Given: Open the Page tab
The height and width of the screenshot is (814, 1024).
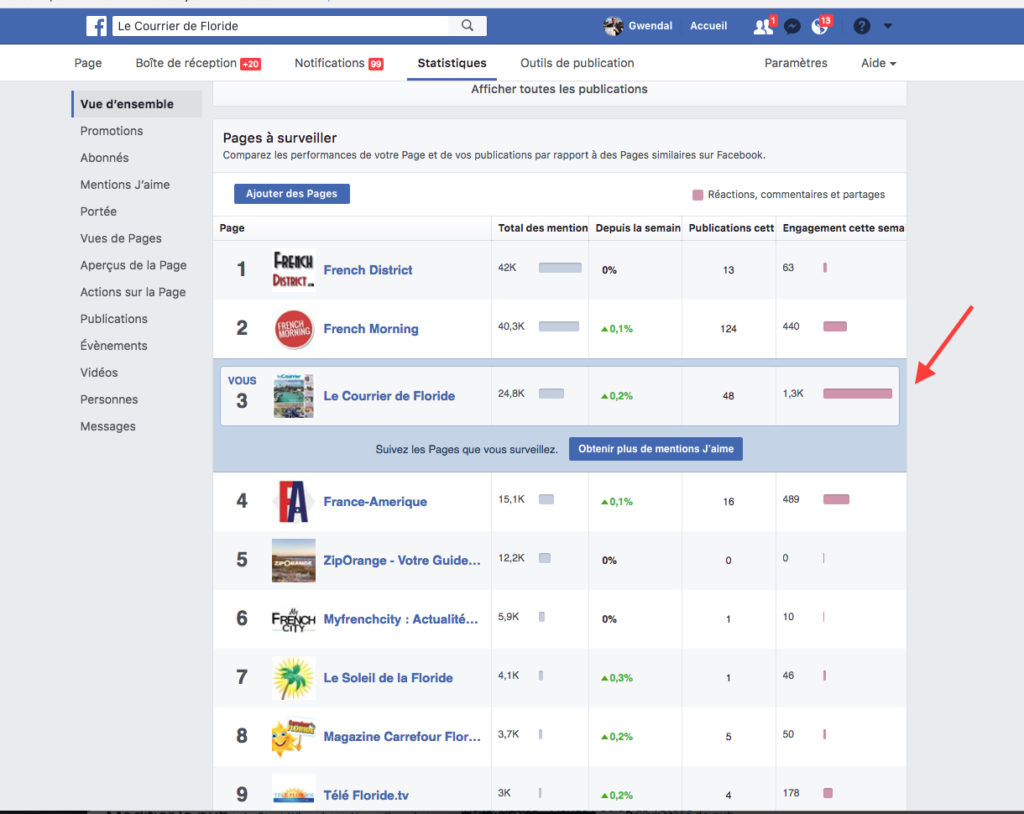Looking at the screenshot, I should point(88,63).
